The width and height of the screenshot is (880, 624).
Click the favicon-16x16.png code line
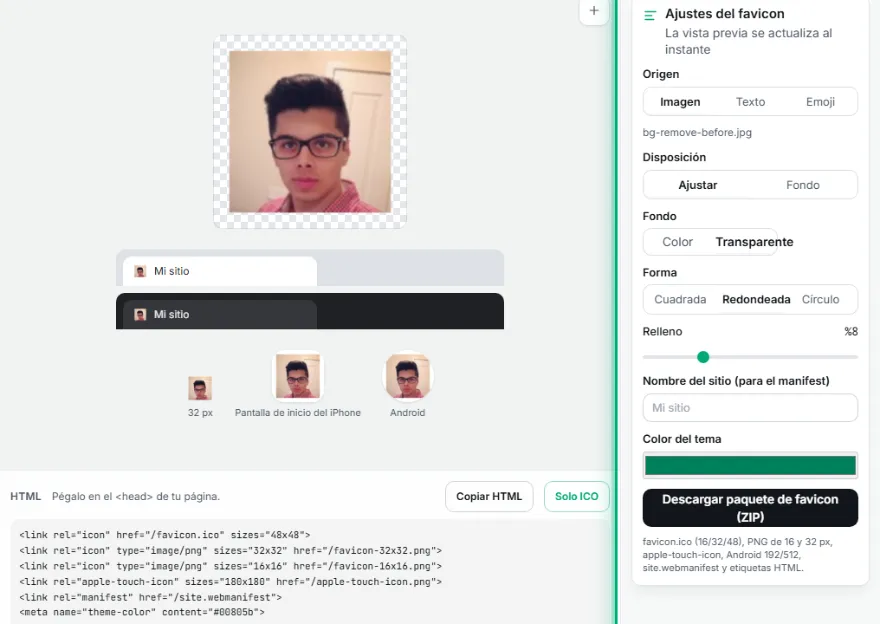pyautogui.click(x=231, y=567)
